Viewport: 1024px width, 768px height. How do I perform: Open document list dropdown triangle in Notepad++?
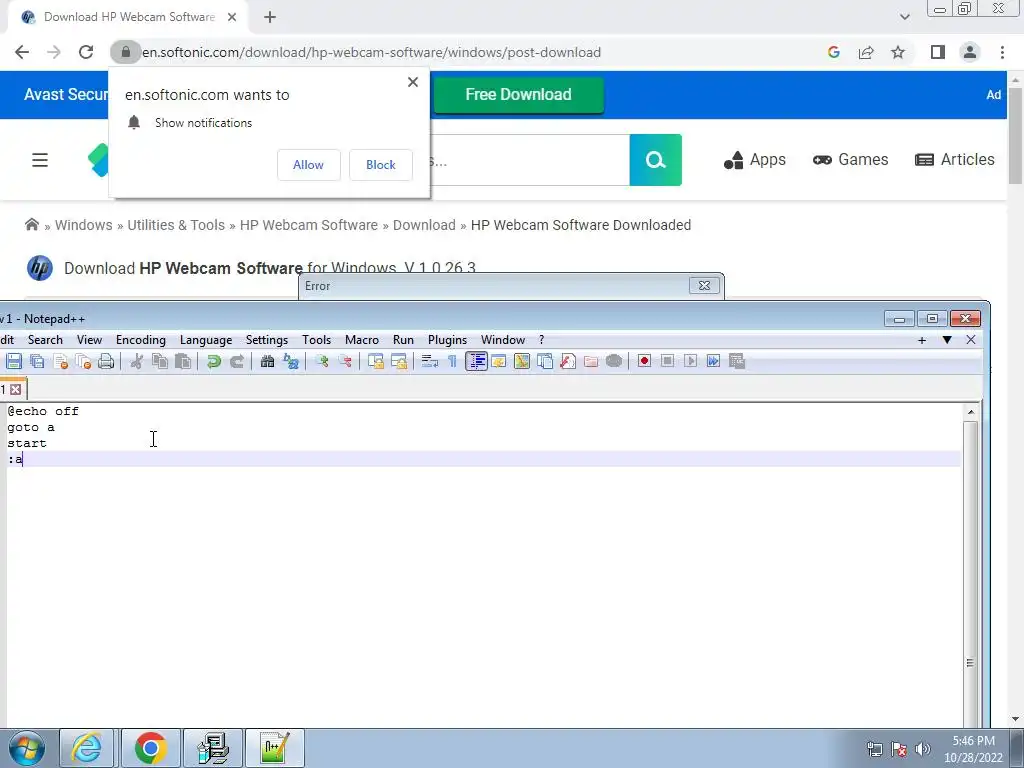tap(946, 340)
